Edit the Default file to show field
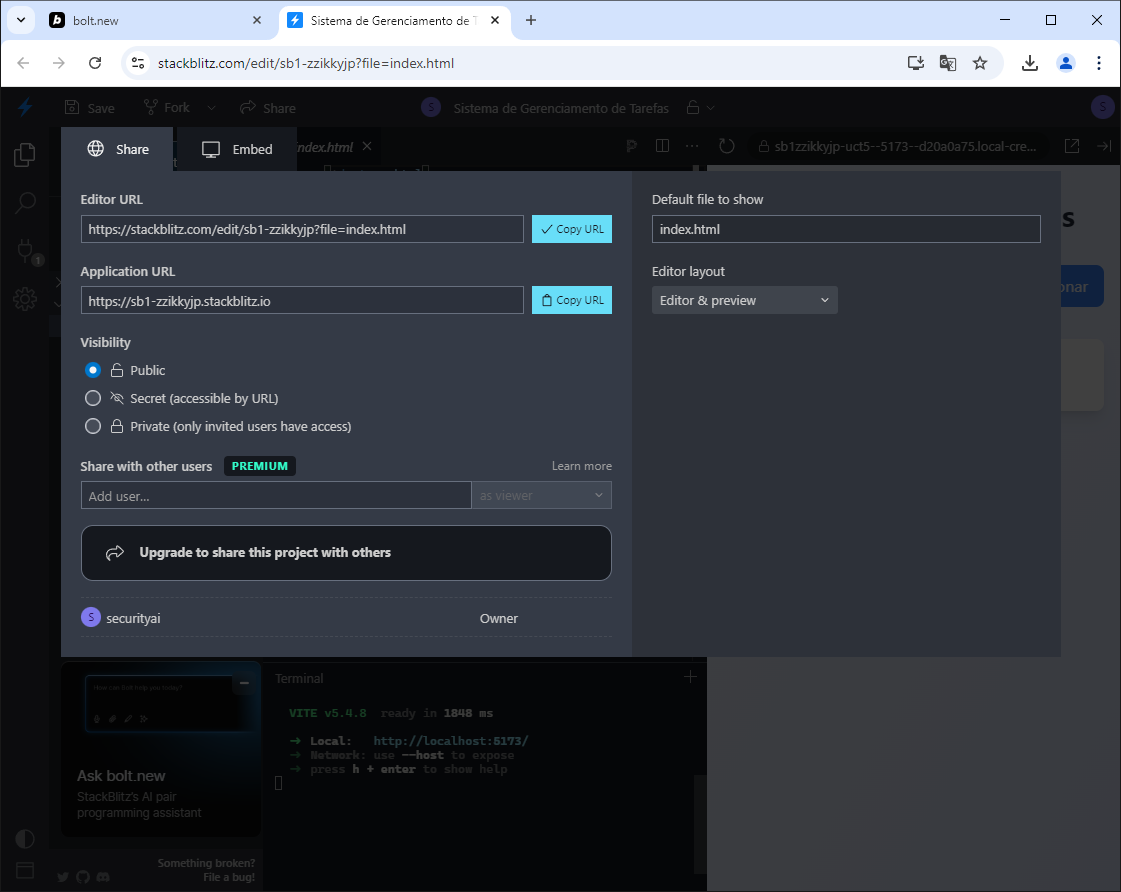Screen dimensions: 1121x892 (846, 229)
